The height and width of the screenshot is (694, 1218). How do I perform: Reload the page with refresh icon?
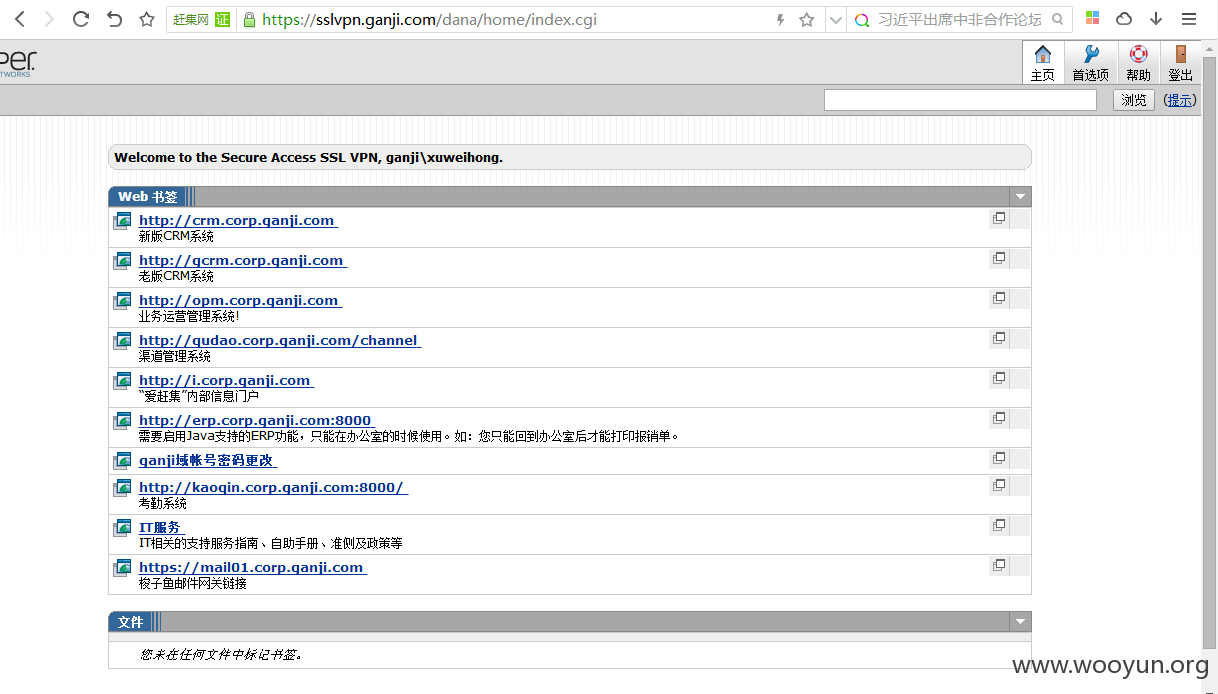click(82, 19)
